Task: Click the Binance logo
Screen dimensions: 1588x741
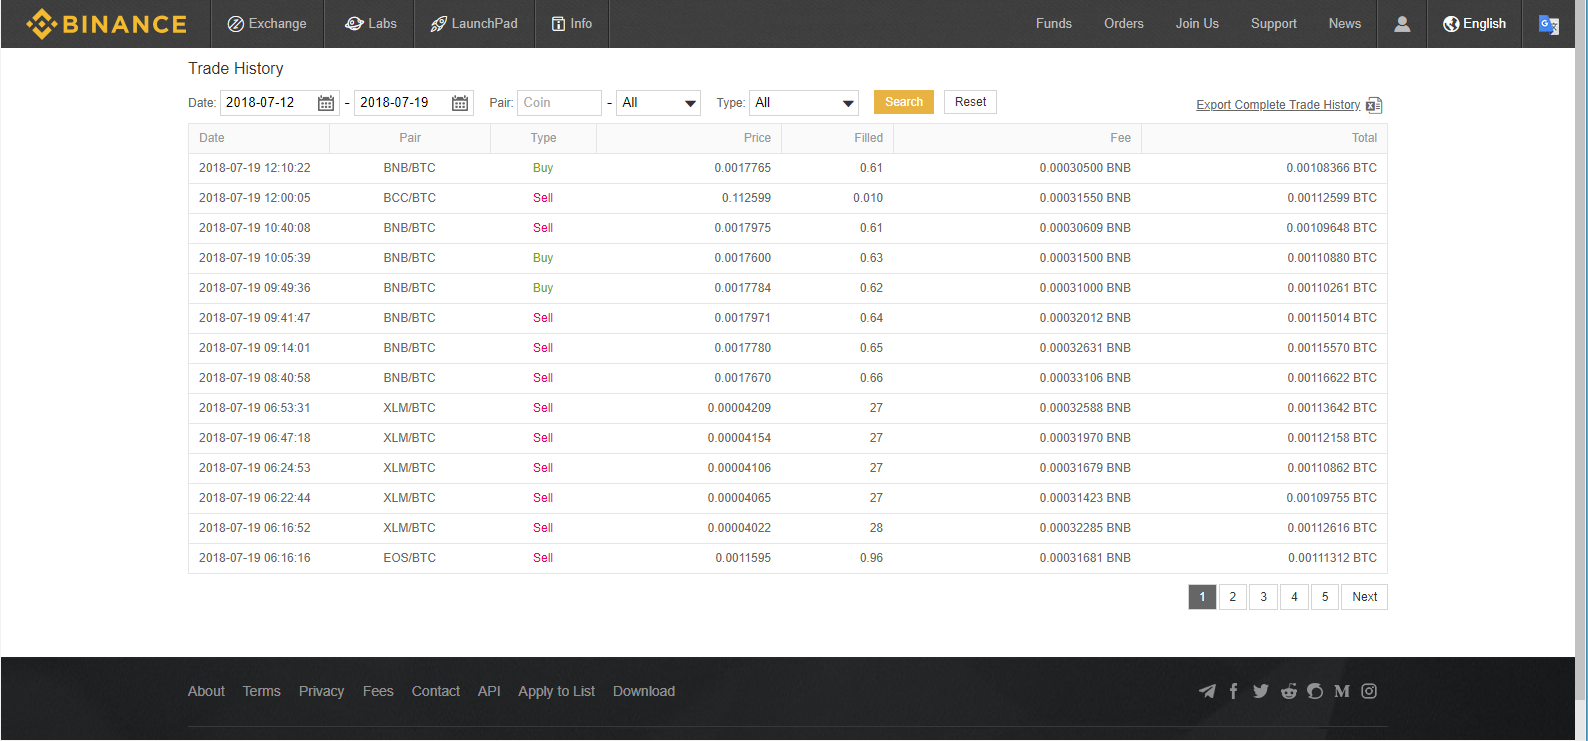Action: (106, 24)
